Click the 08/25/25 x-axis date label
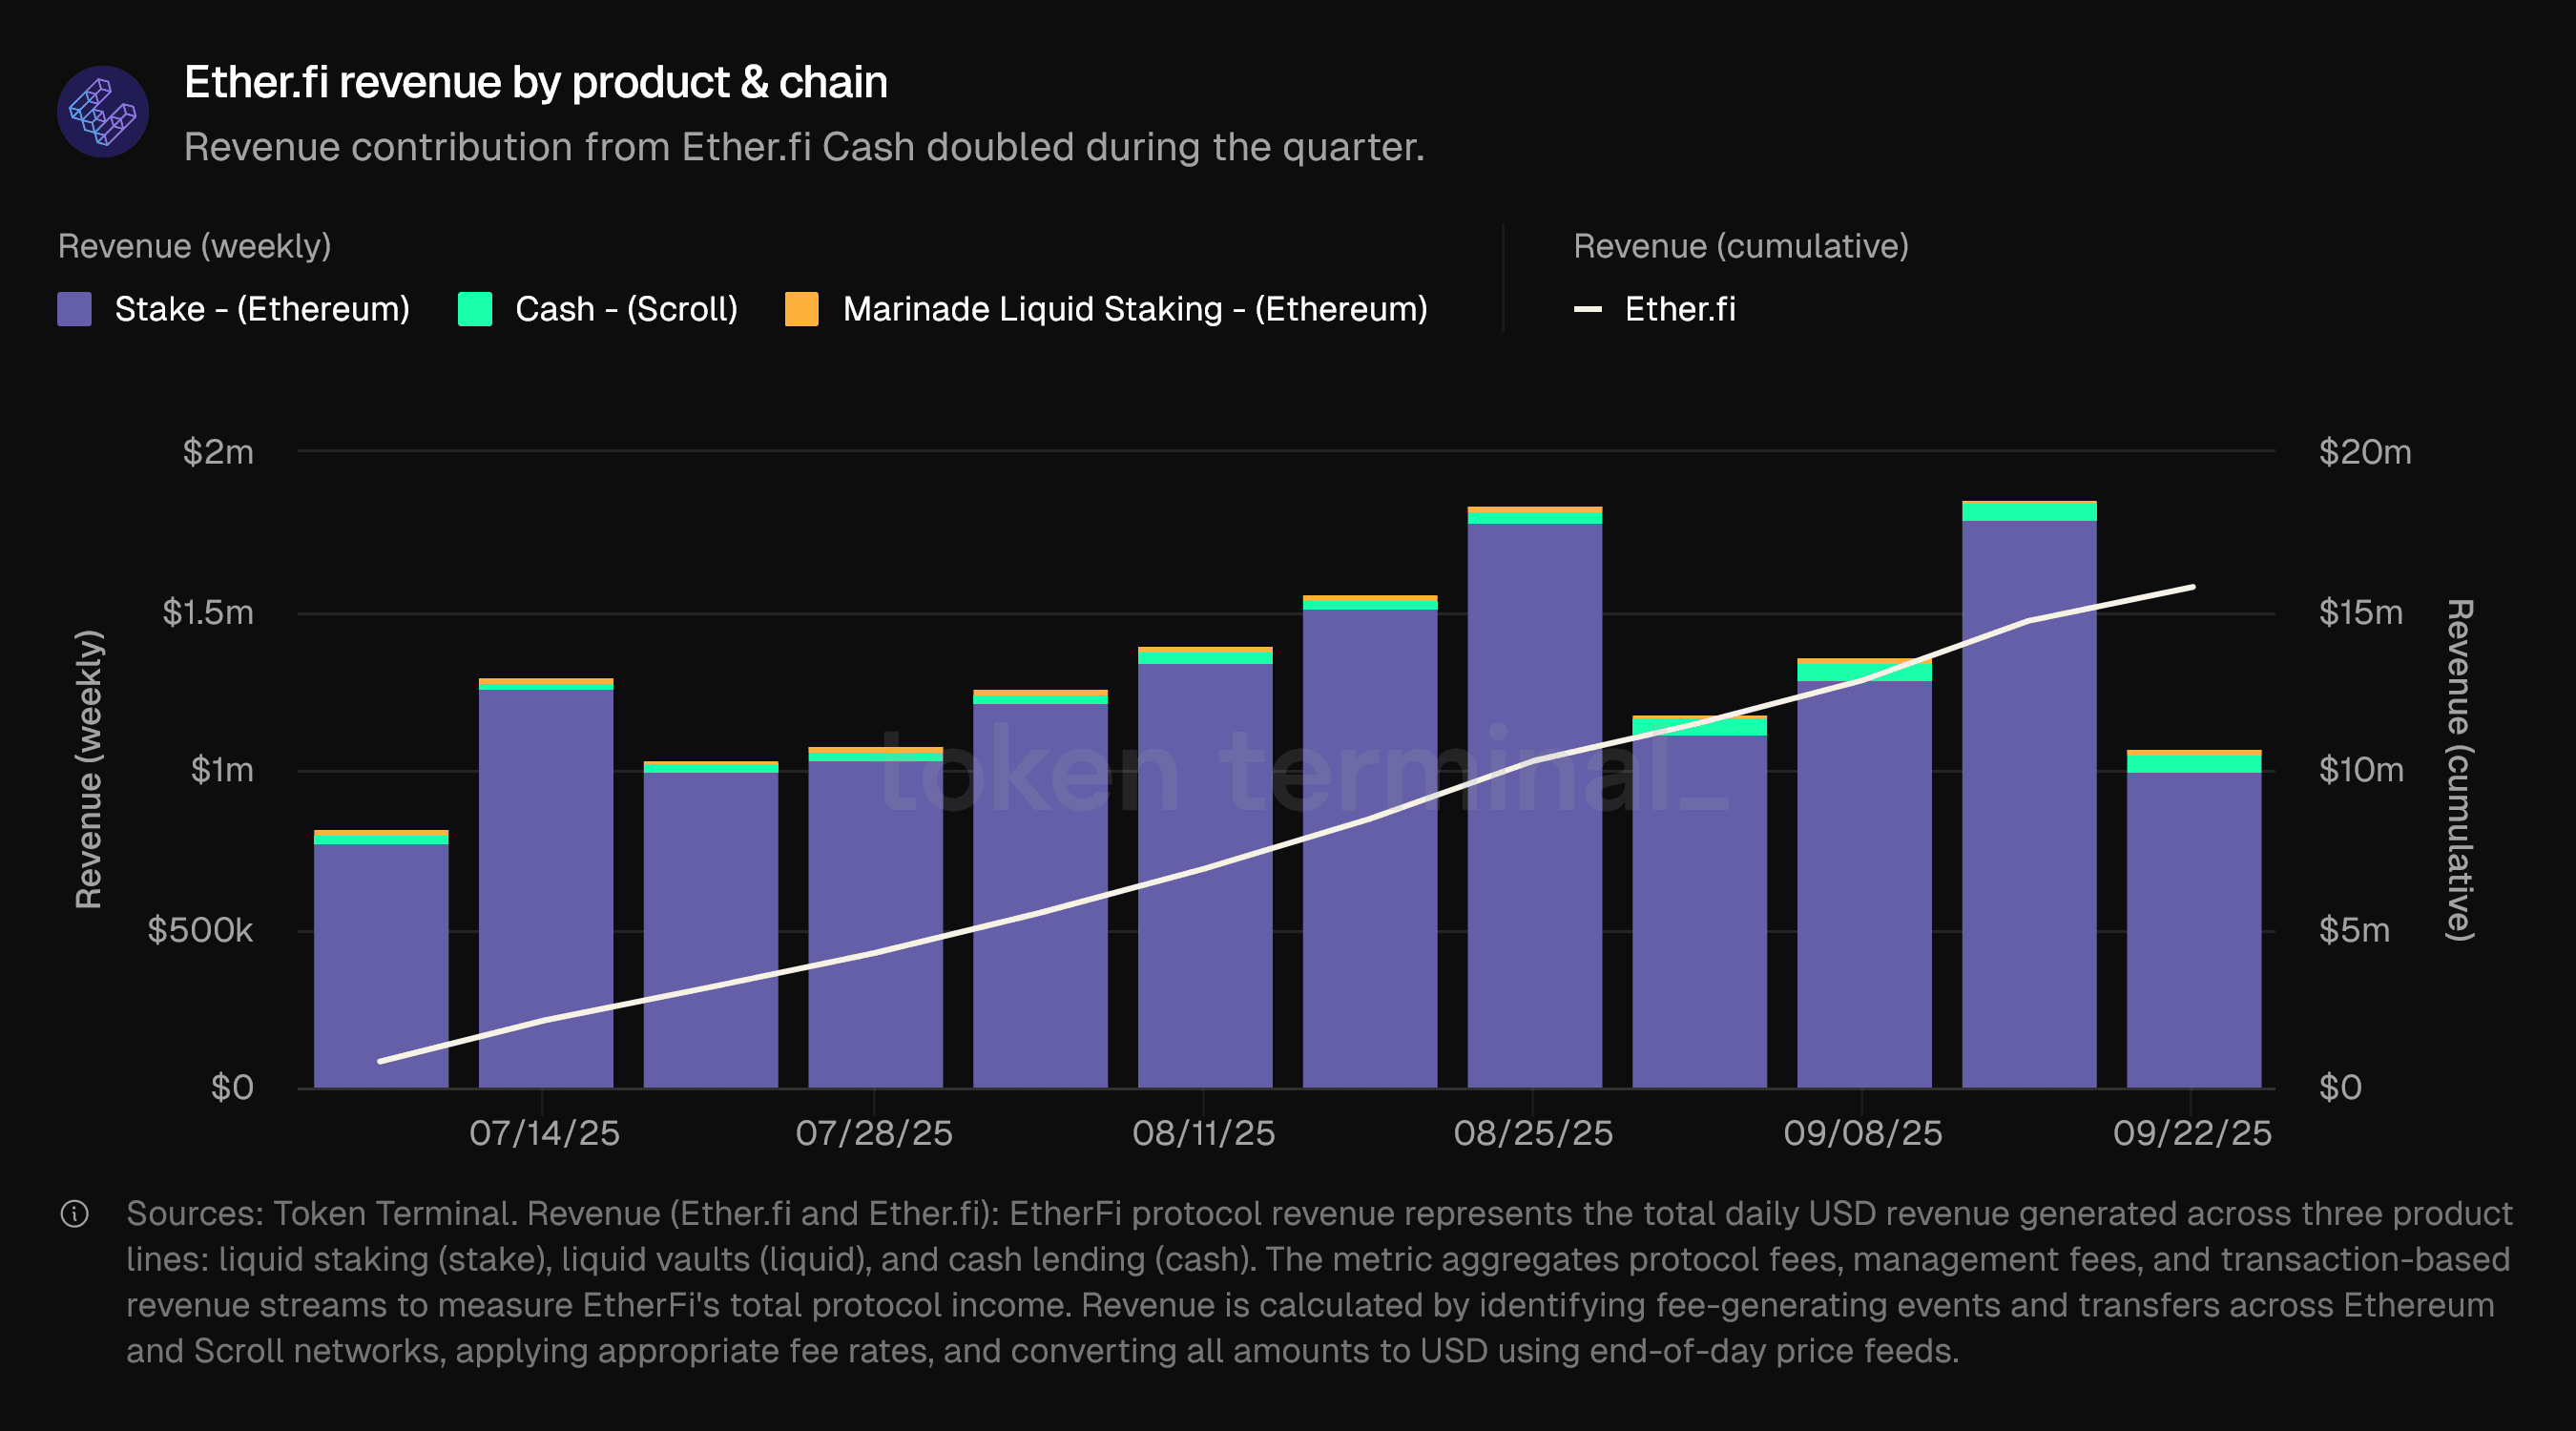The height and width of the screenshot is (1431, 2576). click(1533, 1133)
